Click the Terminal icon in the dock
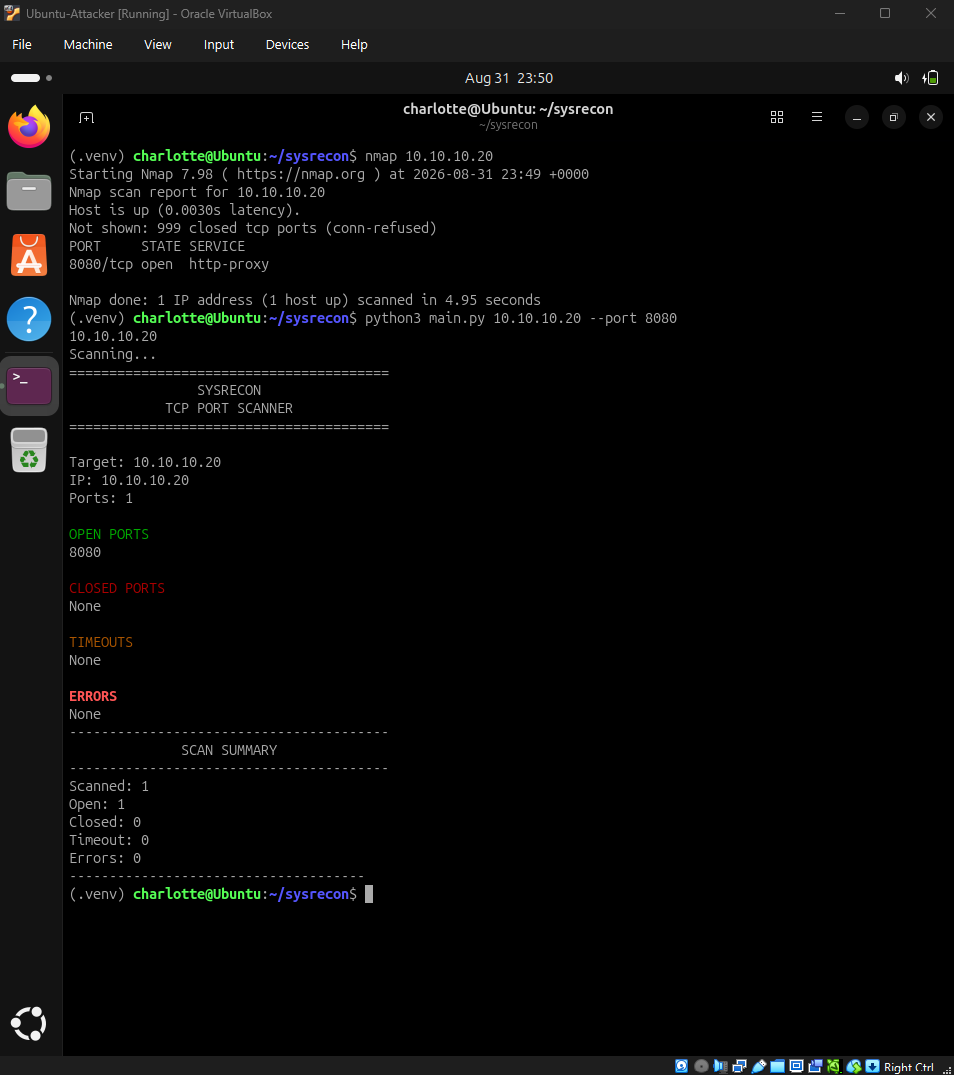Viewport: 954px width, 1075px height. pyautogui.click(x=29, y=386)
